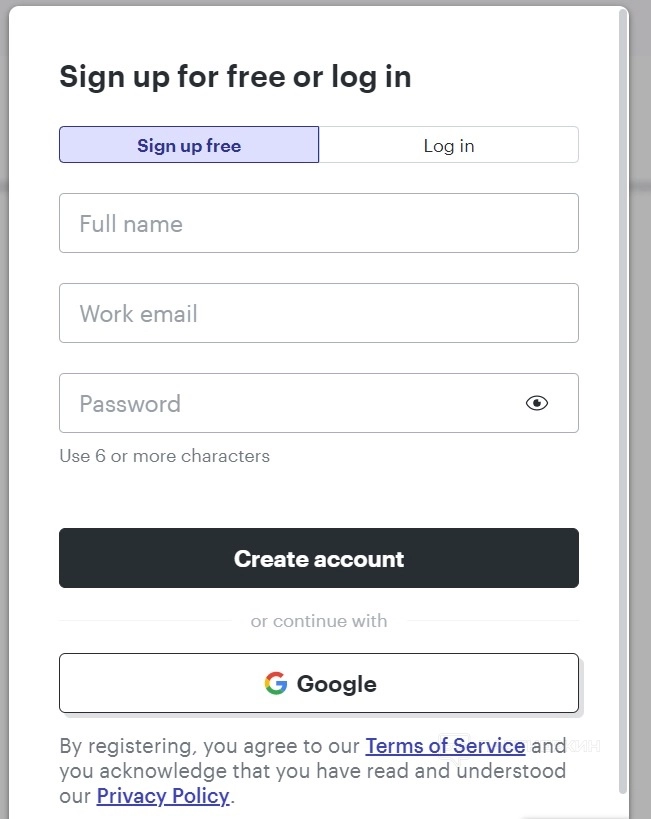
Task: Focus the Full name input field
Action: 318,223
